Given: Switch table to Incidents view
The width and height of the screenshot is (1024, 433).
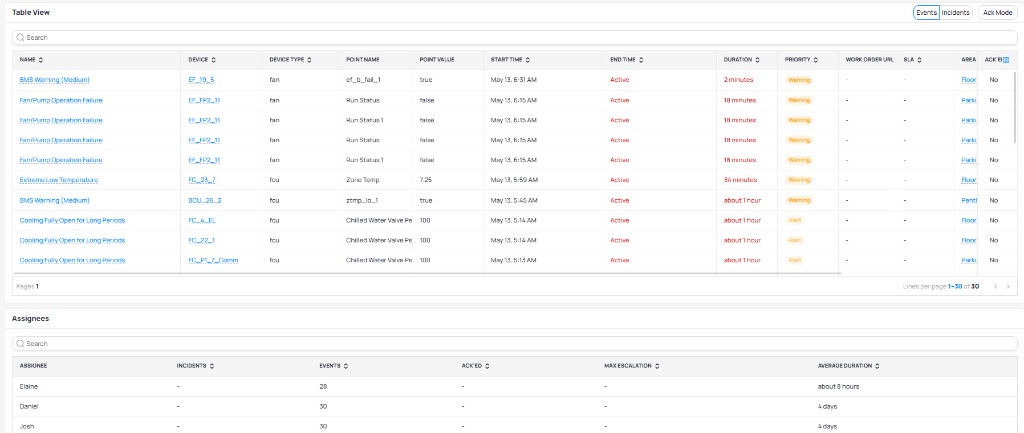Looking at the screenshot, I should point(955,12).
